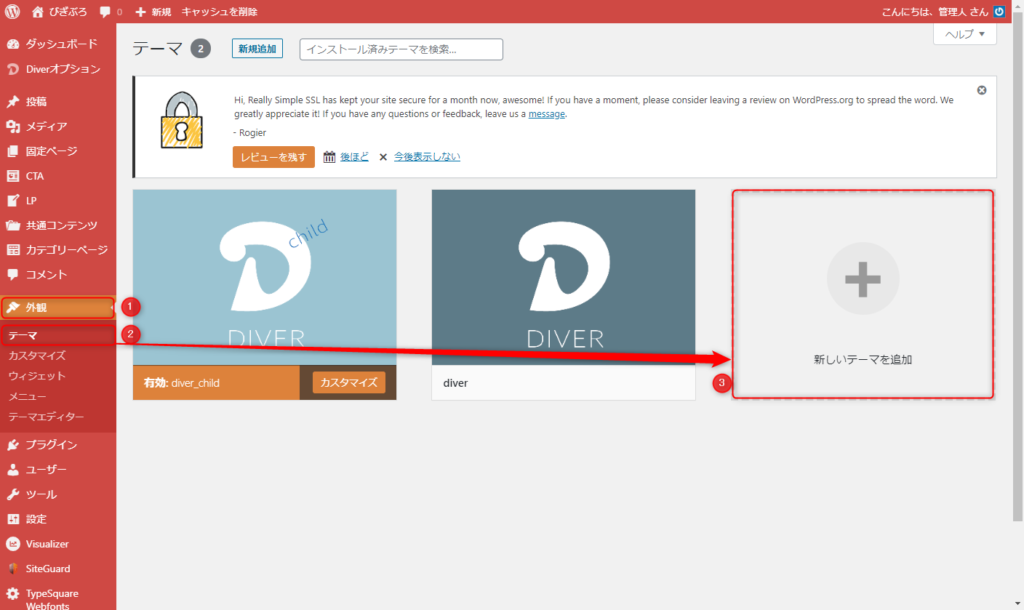The height and width of the screenshot is (610, 1024).
Task: Click the プラグイン plug icon
Action: point(13,445)
